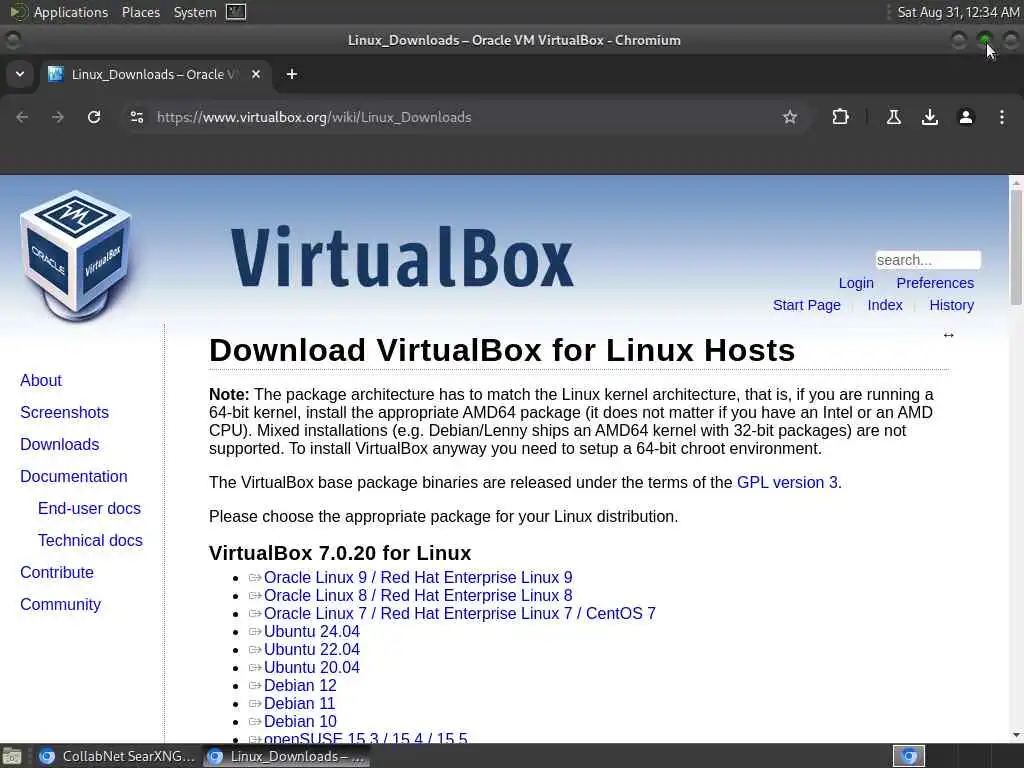Download Oracle Linux 8 / RHEL 8 package

click(418, 595)
